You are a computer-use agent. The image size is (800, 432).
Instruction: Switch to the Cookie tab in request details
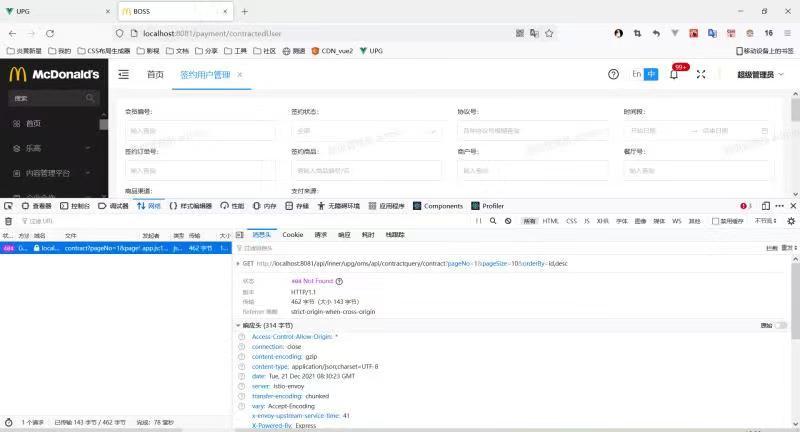pos(293,235)
